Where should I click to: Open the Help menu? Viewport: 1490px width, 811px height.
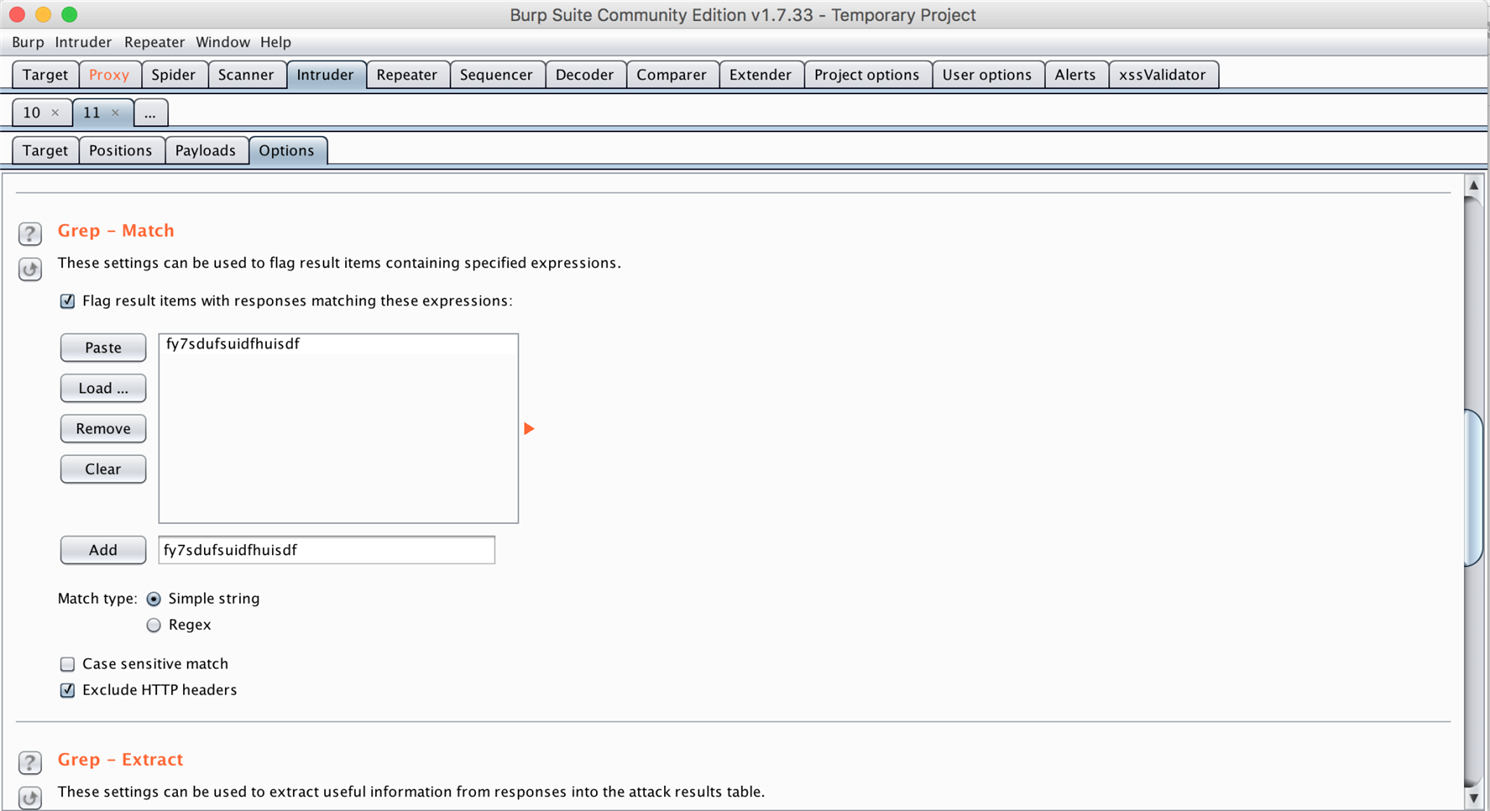[x=276, y=42]
